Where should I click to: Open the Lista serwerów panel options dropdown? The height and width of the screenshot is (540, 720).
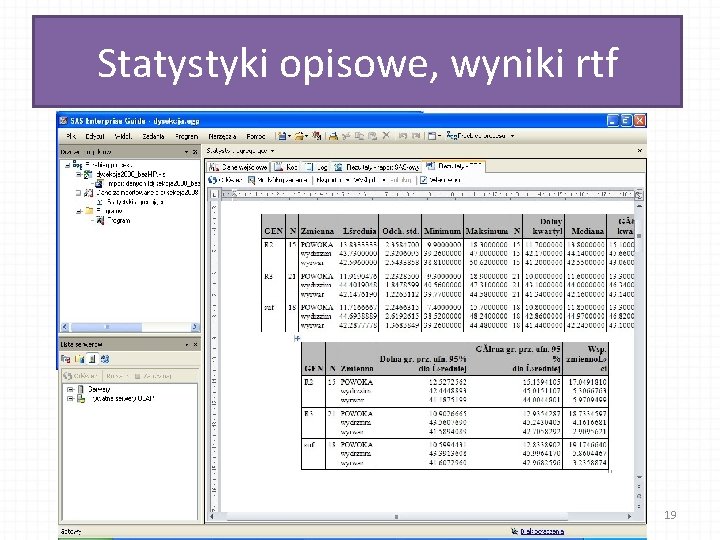click(187, 344)
